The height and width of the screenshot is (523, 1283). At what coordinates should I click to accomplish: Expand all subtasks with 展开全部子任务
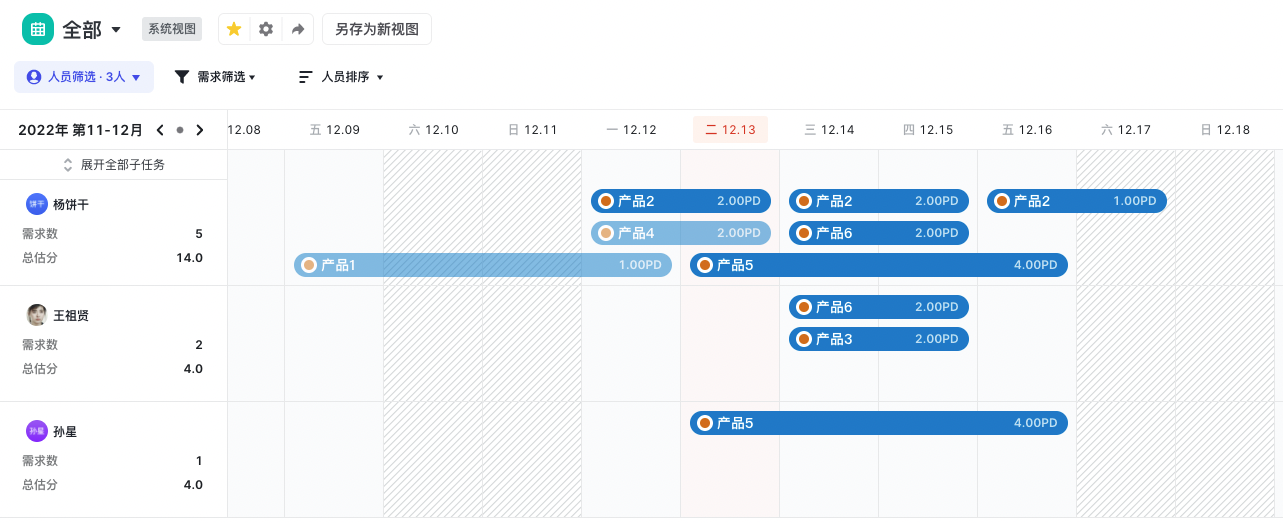pyautogui.click(x=113, y=165)
